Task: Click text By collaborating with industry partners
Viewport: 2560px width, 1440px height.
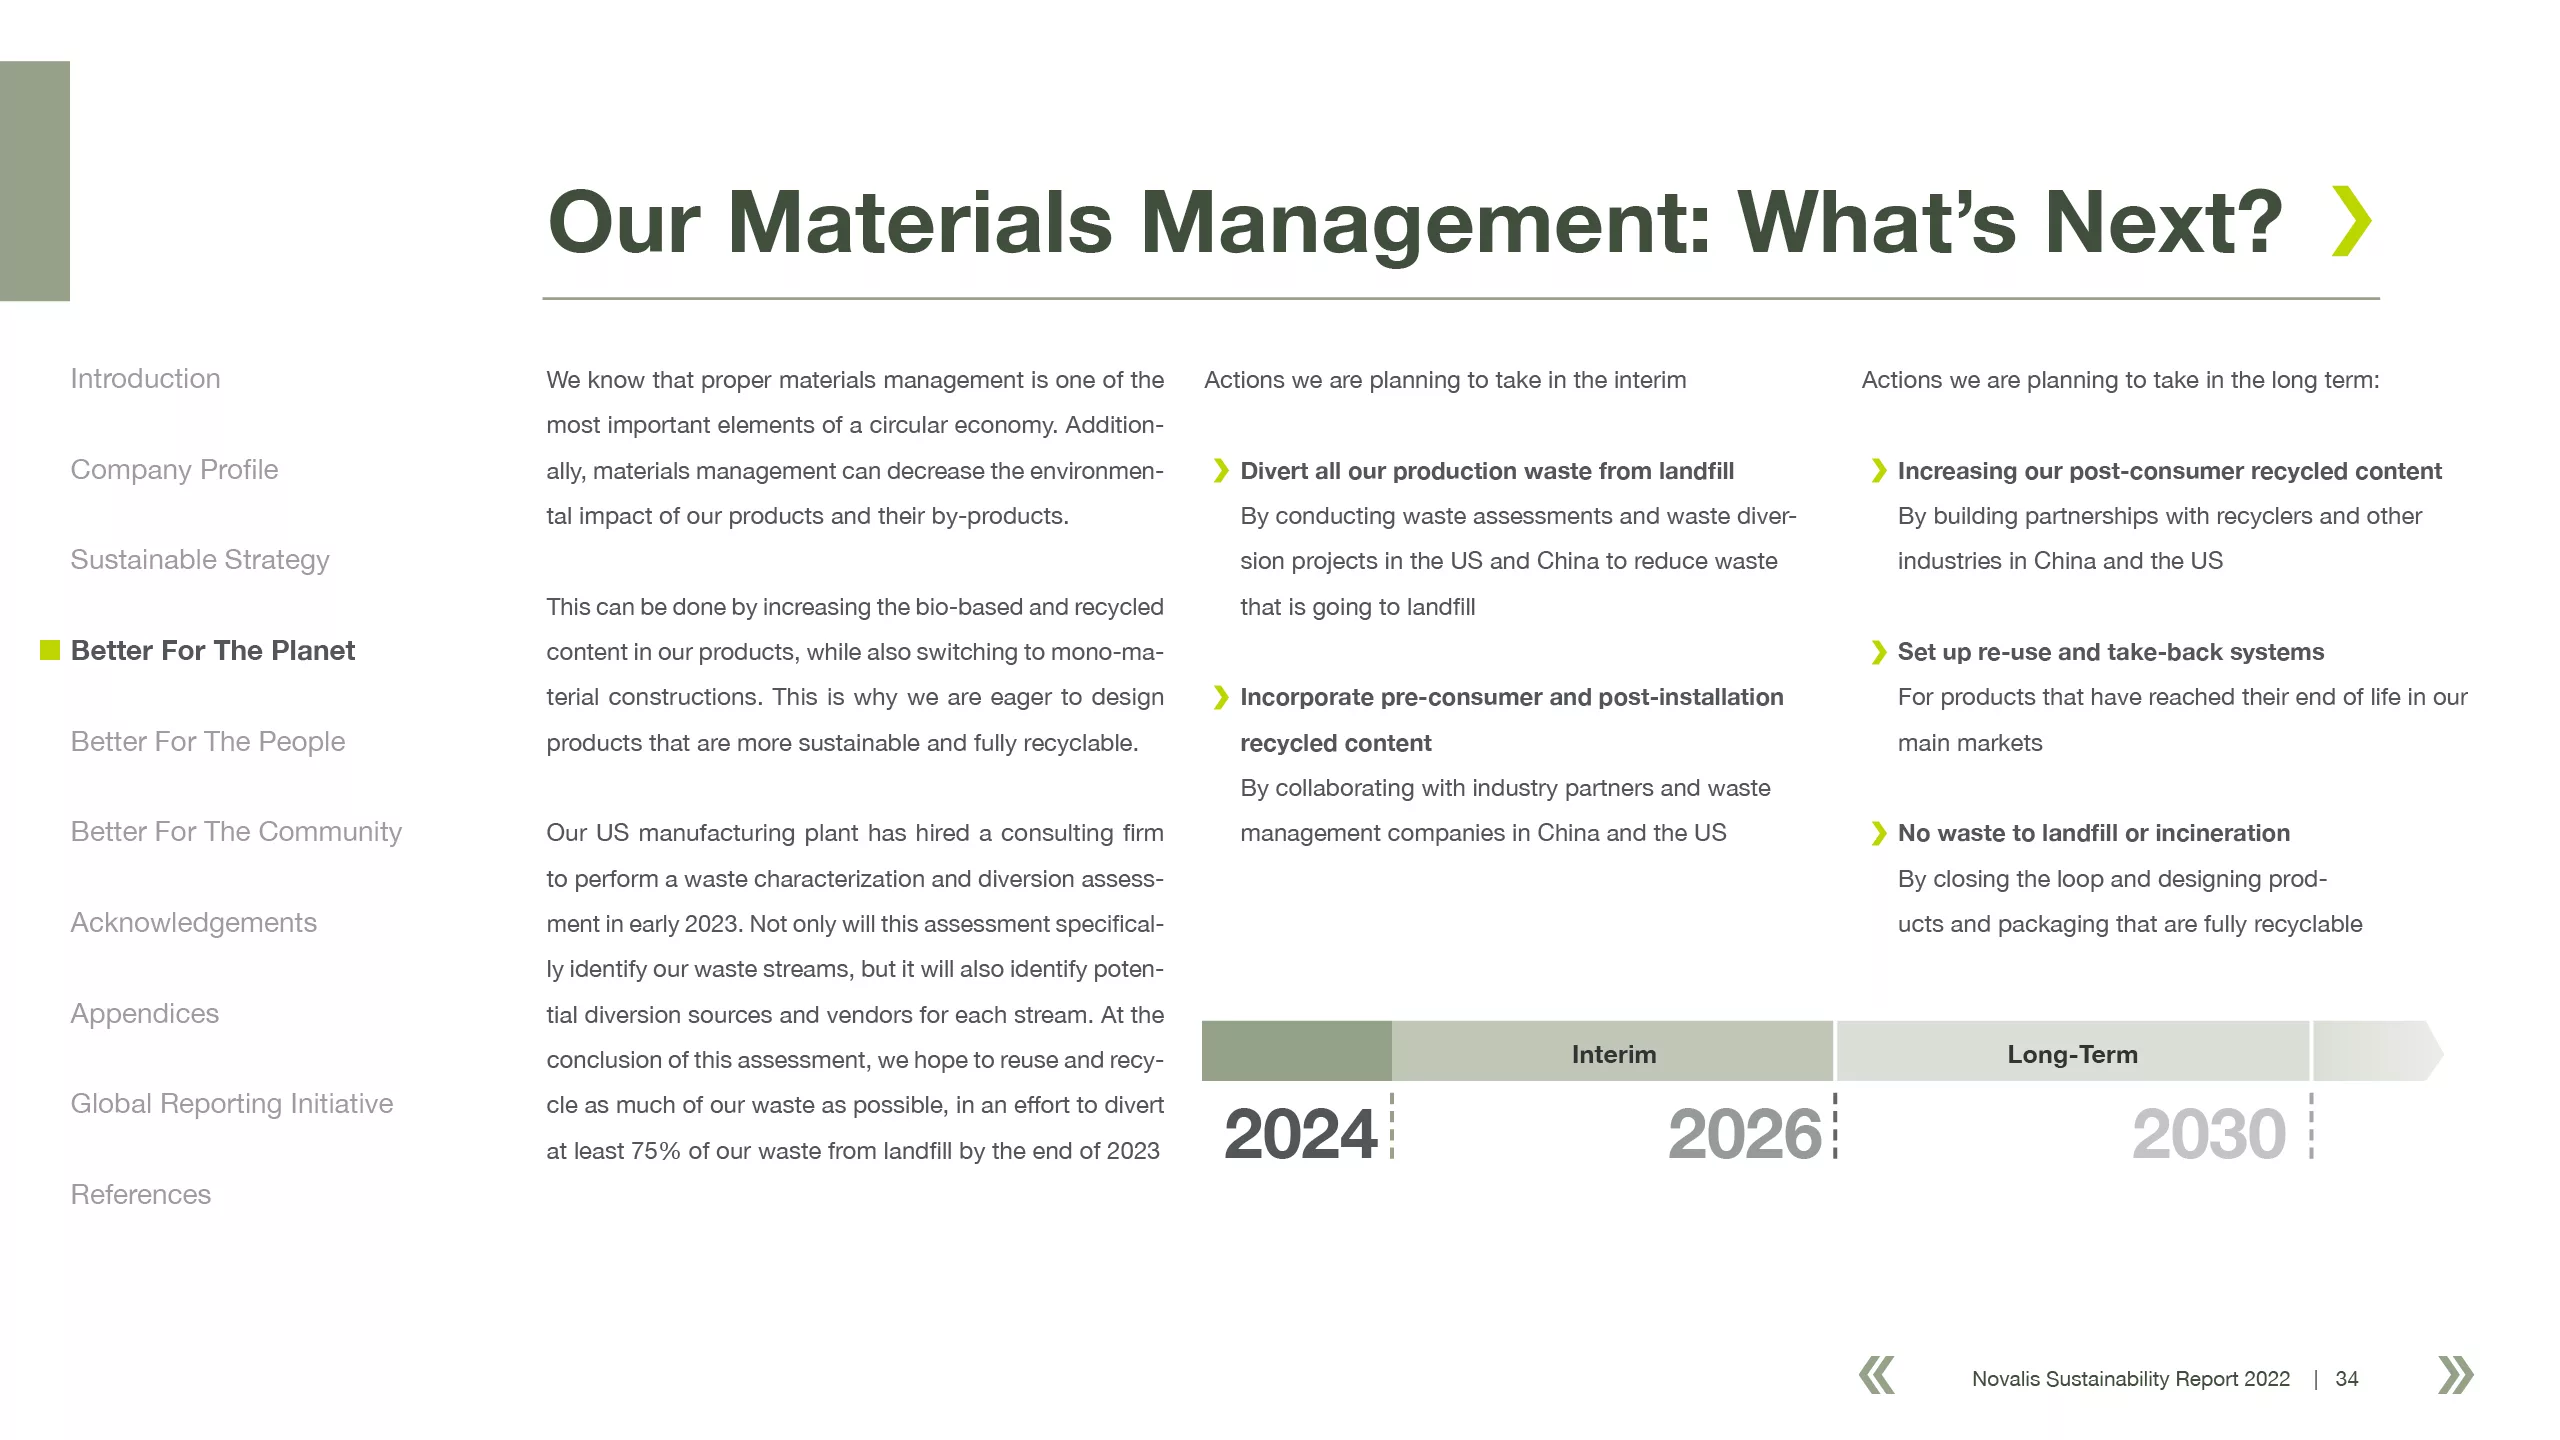Action: click(x=1505, y=810)
